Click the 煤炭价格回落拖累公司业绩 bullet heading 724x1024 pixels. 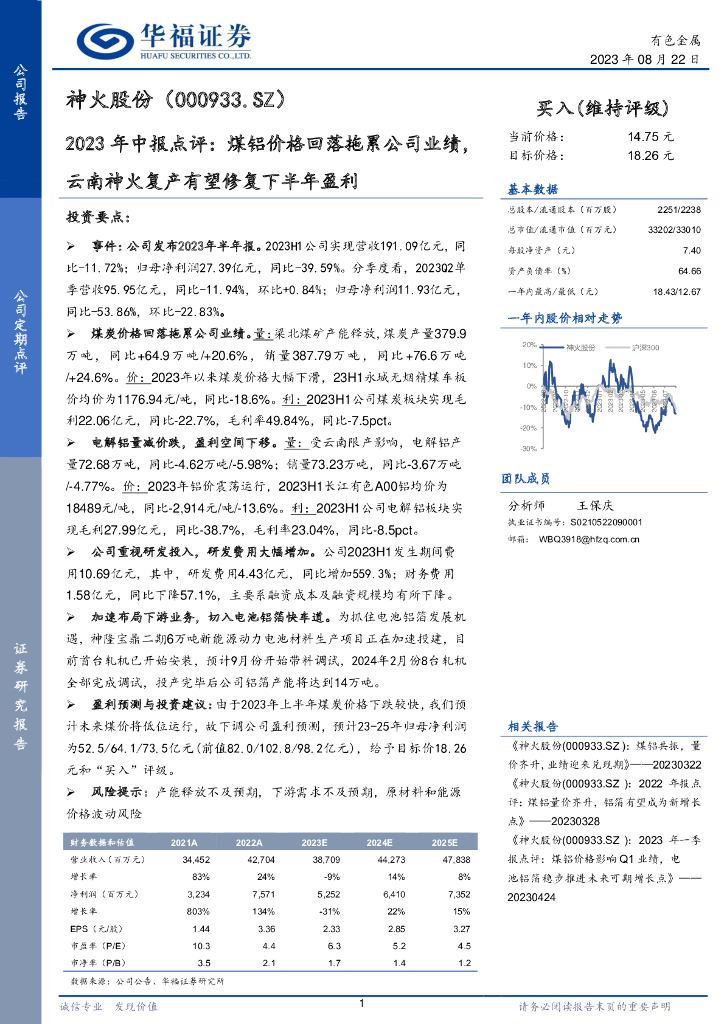[x=171, y=334]
